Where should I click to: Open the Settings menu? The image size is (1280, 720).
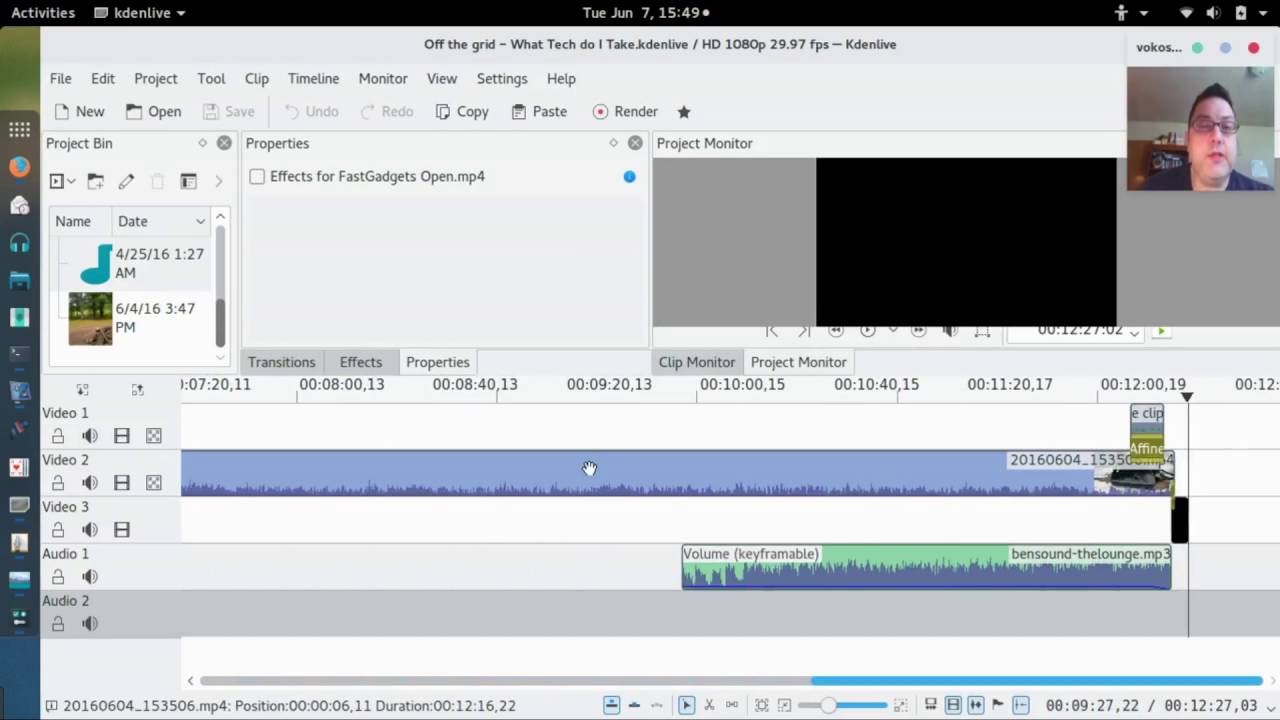[502, 79]
